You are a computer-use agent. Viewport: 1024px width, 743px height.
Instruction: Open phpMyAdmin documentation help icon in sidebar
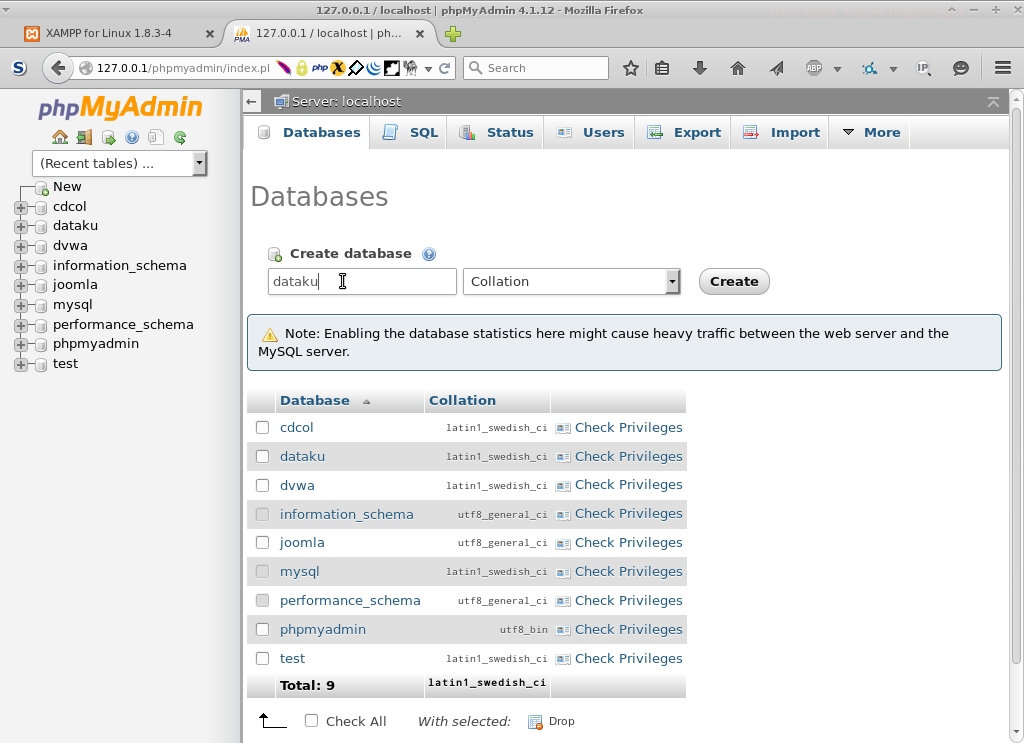(x=132, y=137)
